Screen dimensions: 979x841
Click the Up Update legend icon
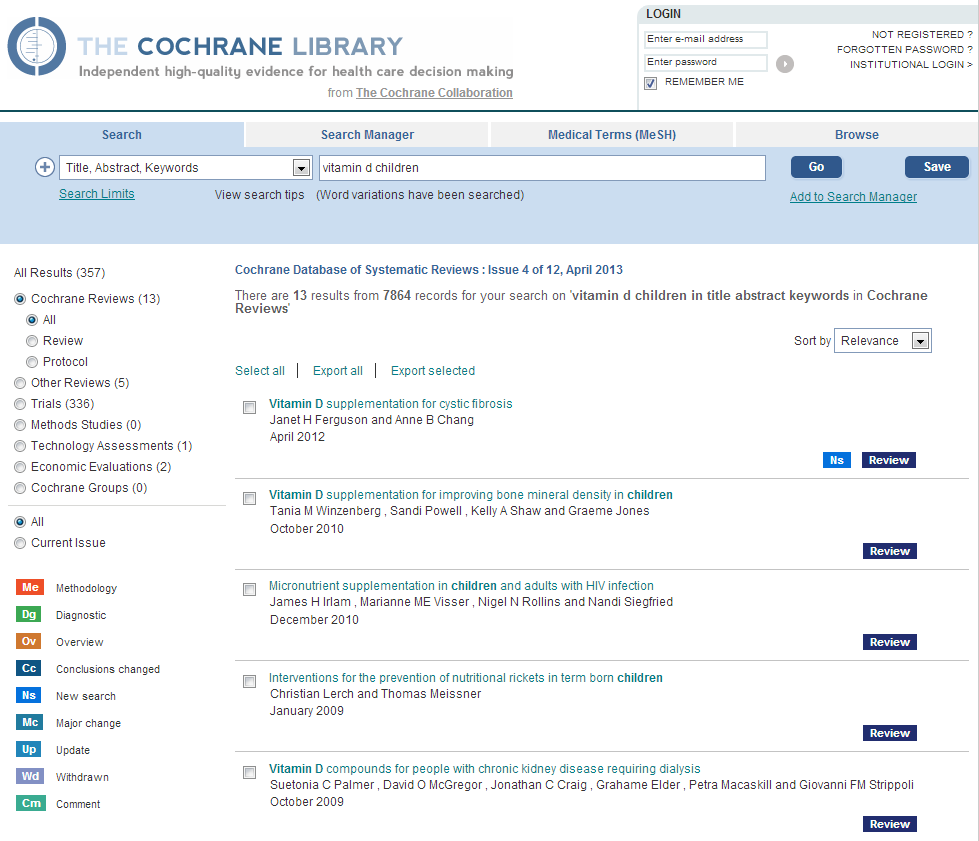29,749
